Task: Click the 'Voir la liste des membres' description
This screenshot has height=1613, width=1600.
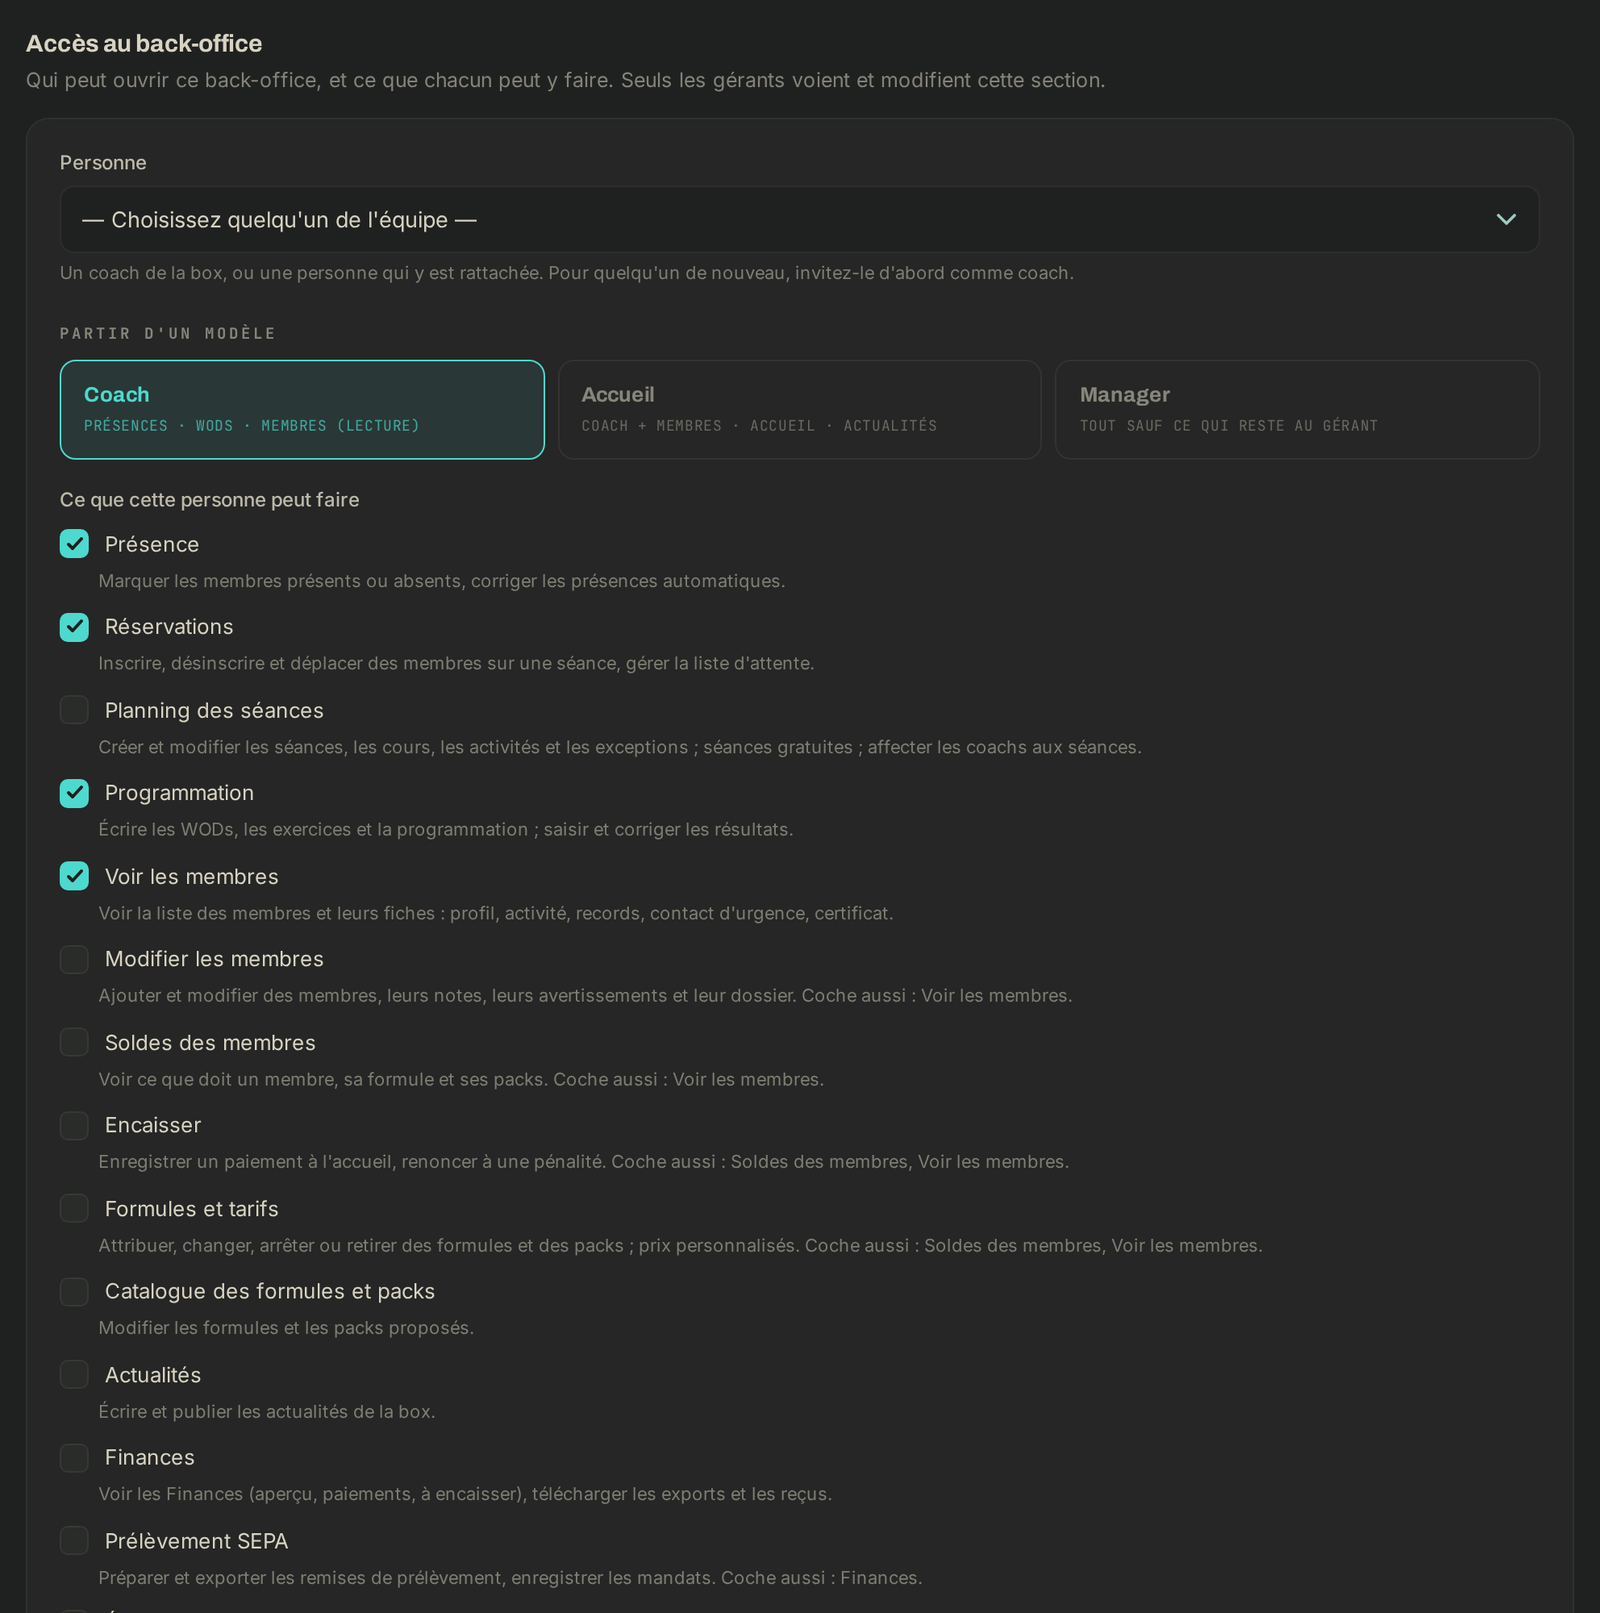Action: (x=496, y=913)
